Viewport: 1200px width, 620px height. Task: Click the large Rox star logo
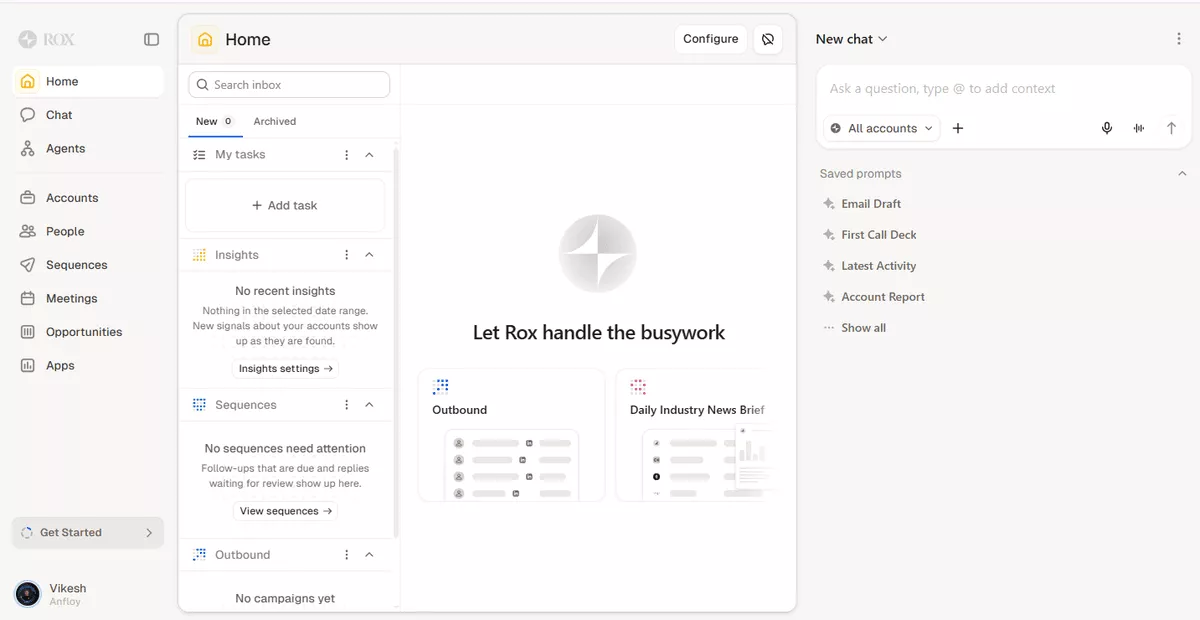[x=598, y=253]
